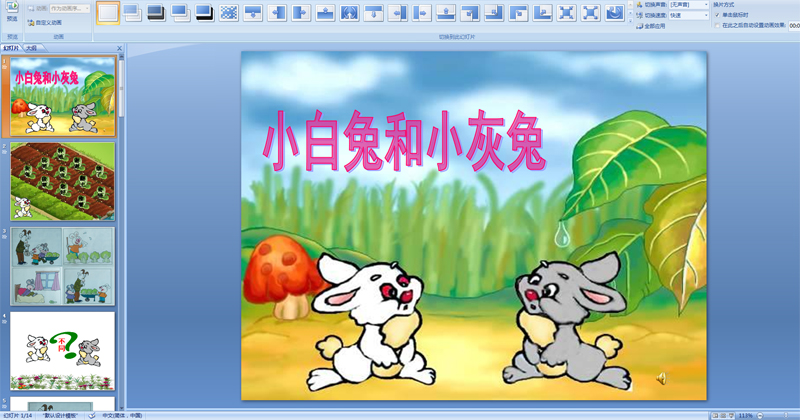Close the slide thumbnail pane
Image resolution: width=800 pixels, height=420 pixels.
point(119,48)
